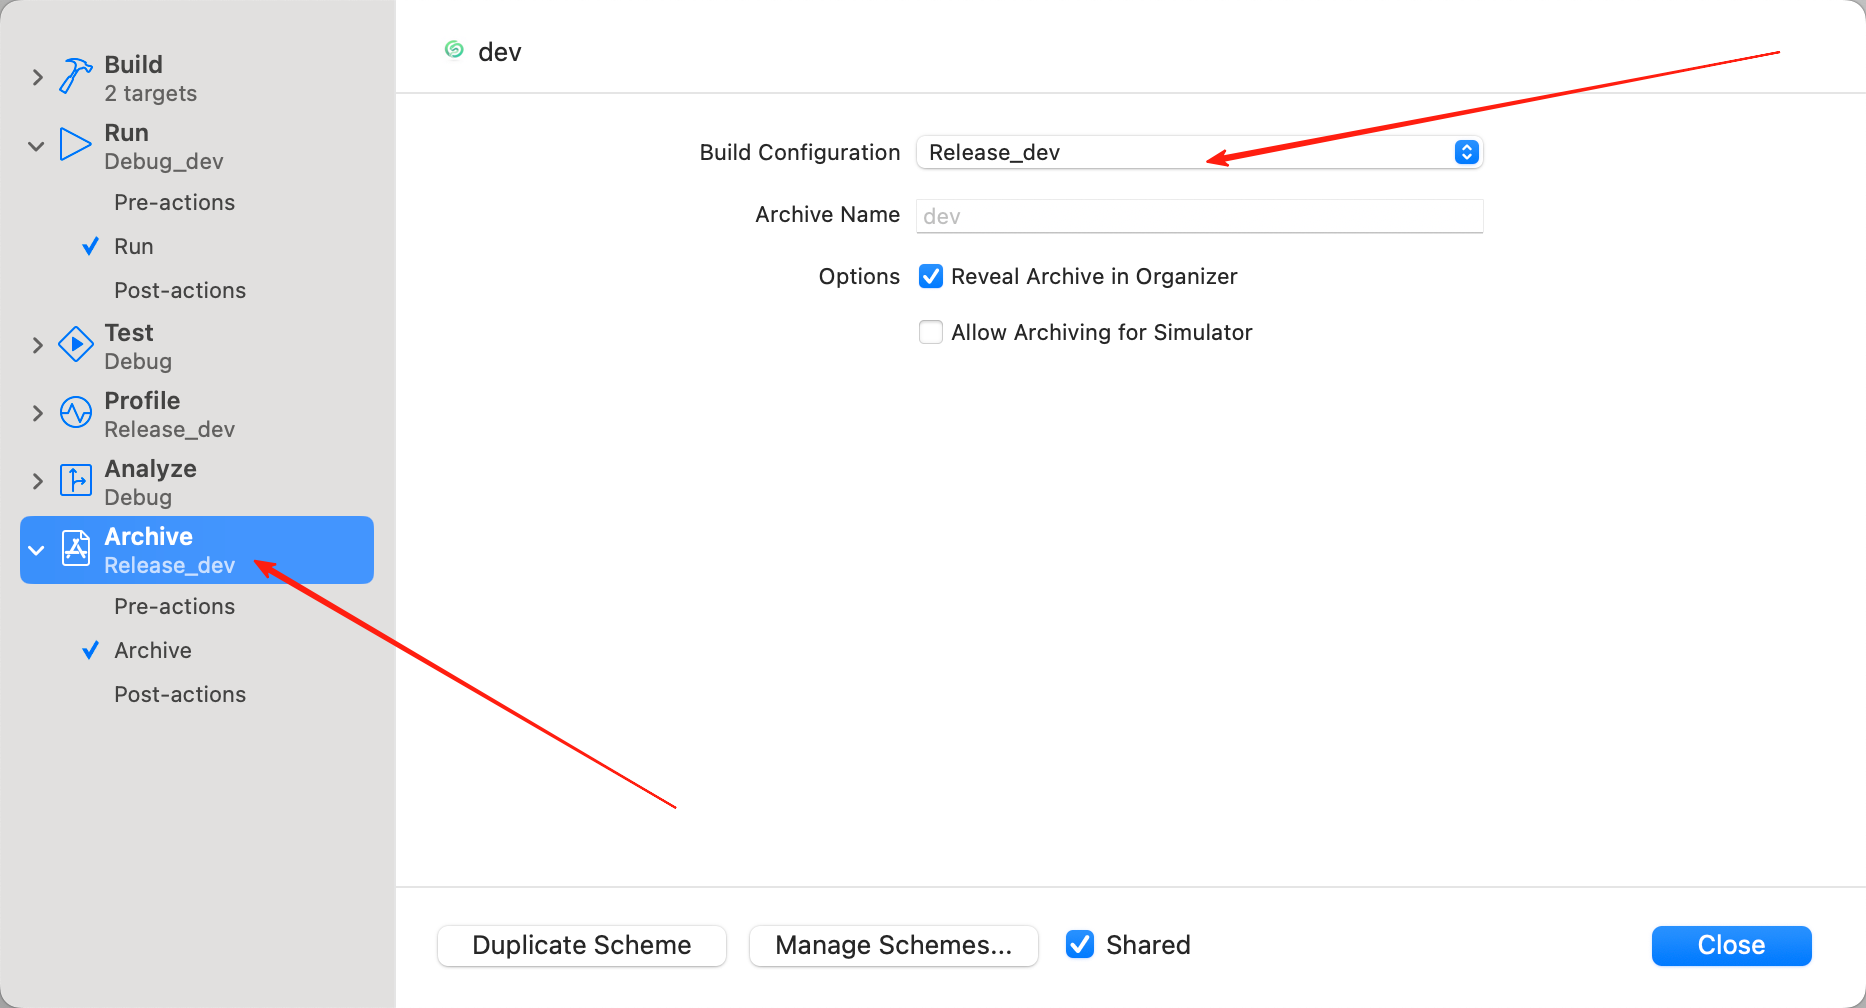Click the Duplicate Scheme button
This screenshot has height=1008, width=1866.
[582, 946]
